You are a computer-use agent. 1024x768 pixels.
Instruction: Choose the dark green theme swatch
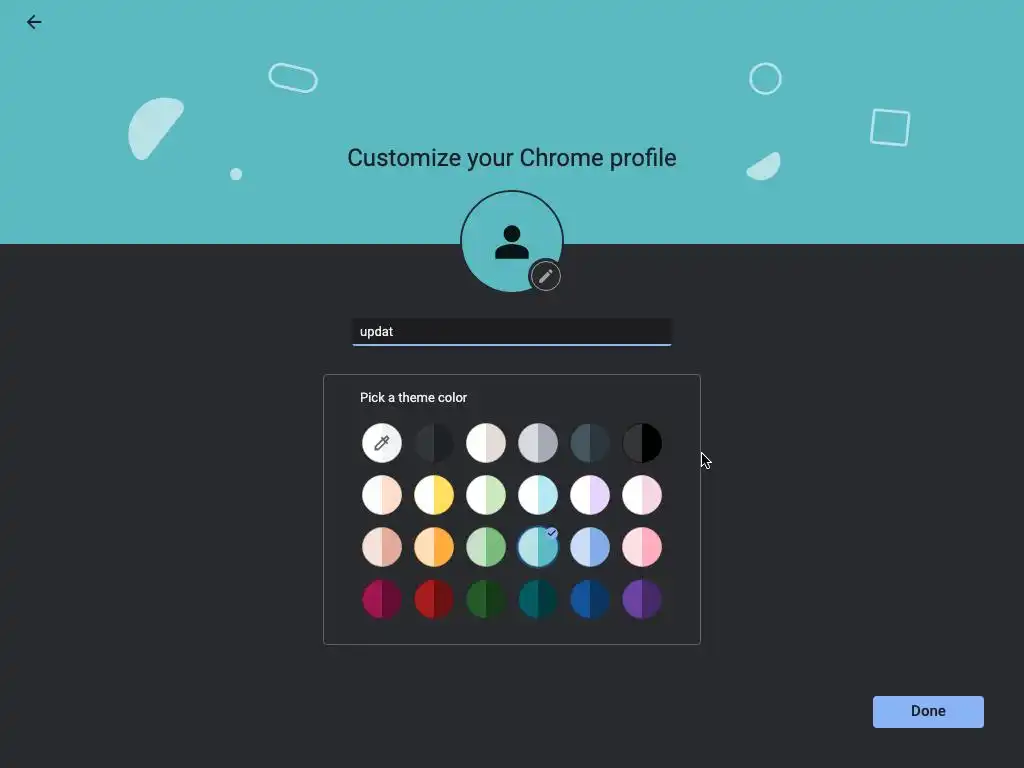(486, 600)
